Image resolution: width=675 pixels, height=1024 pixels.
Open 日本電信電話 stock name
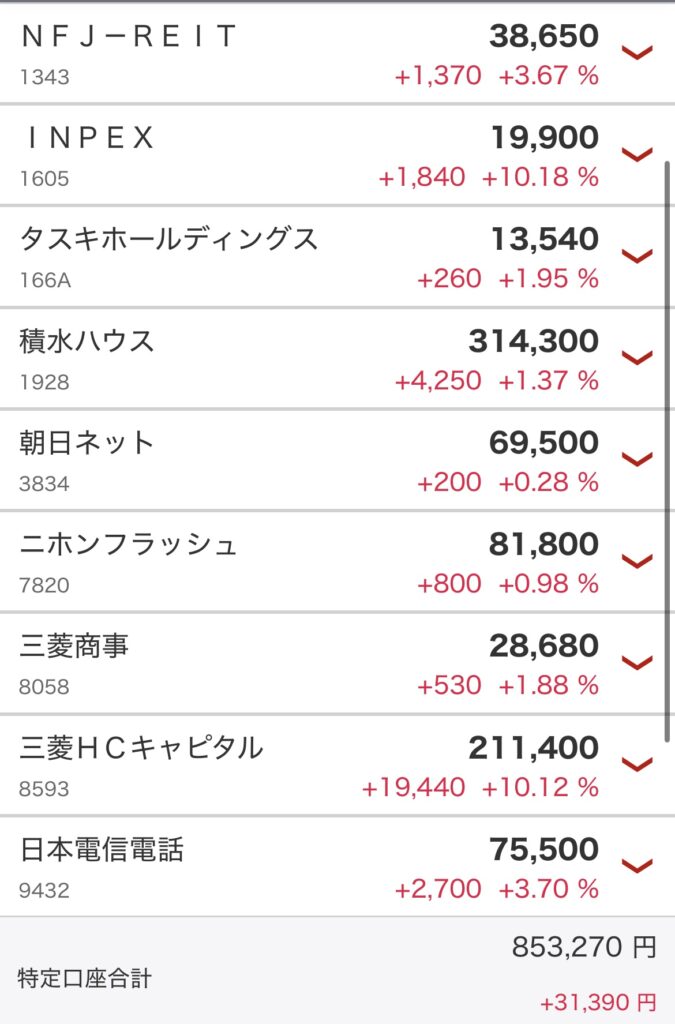[x=102, y=850]
